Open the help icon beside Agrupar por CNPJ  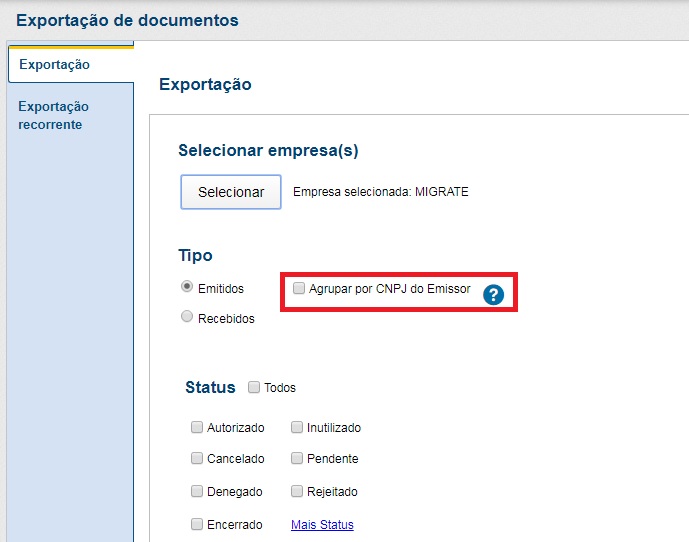492,294
